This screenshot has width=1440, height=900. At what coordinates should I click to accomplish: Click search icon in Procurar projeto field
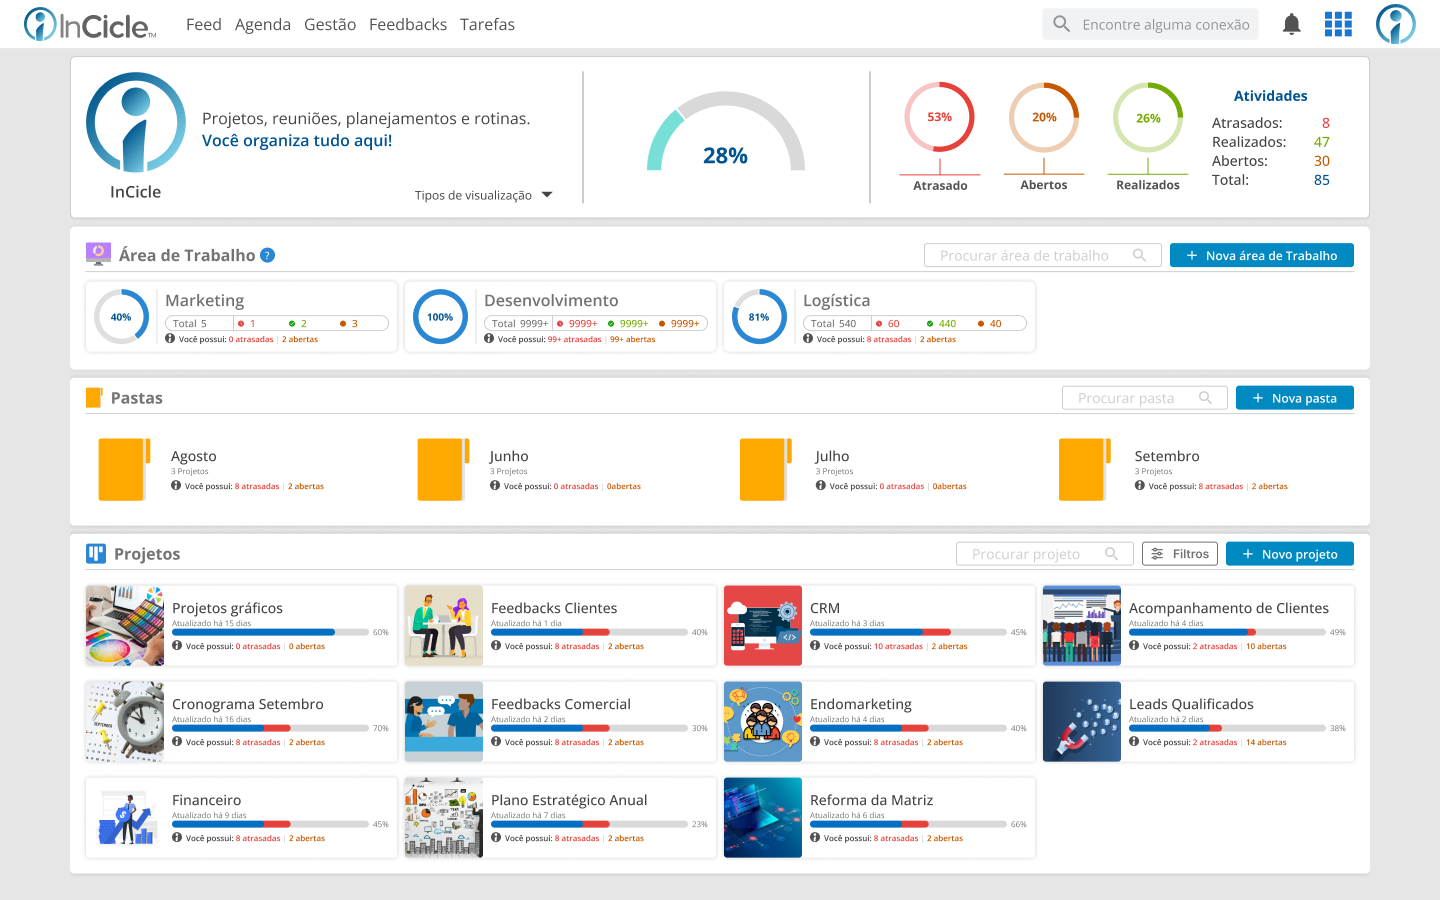pyautogui.click(x=1111, y=554)
